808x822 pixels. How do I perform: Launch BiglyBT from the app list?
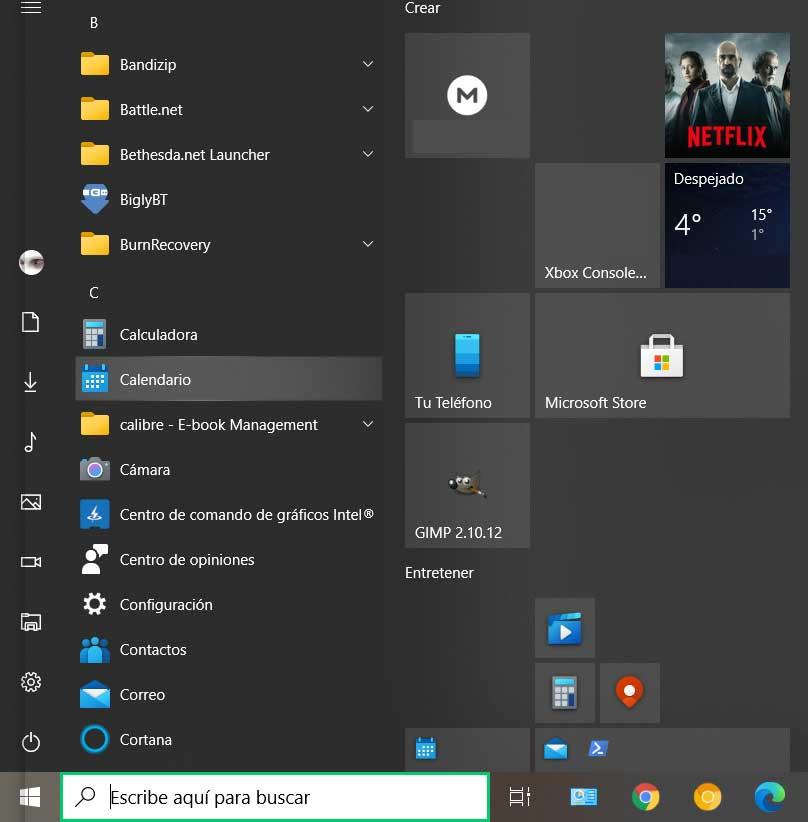click(229, 200)
